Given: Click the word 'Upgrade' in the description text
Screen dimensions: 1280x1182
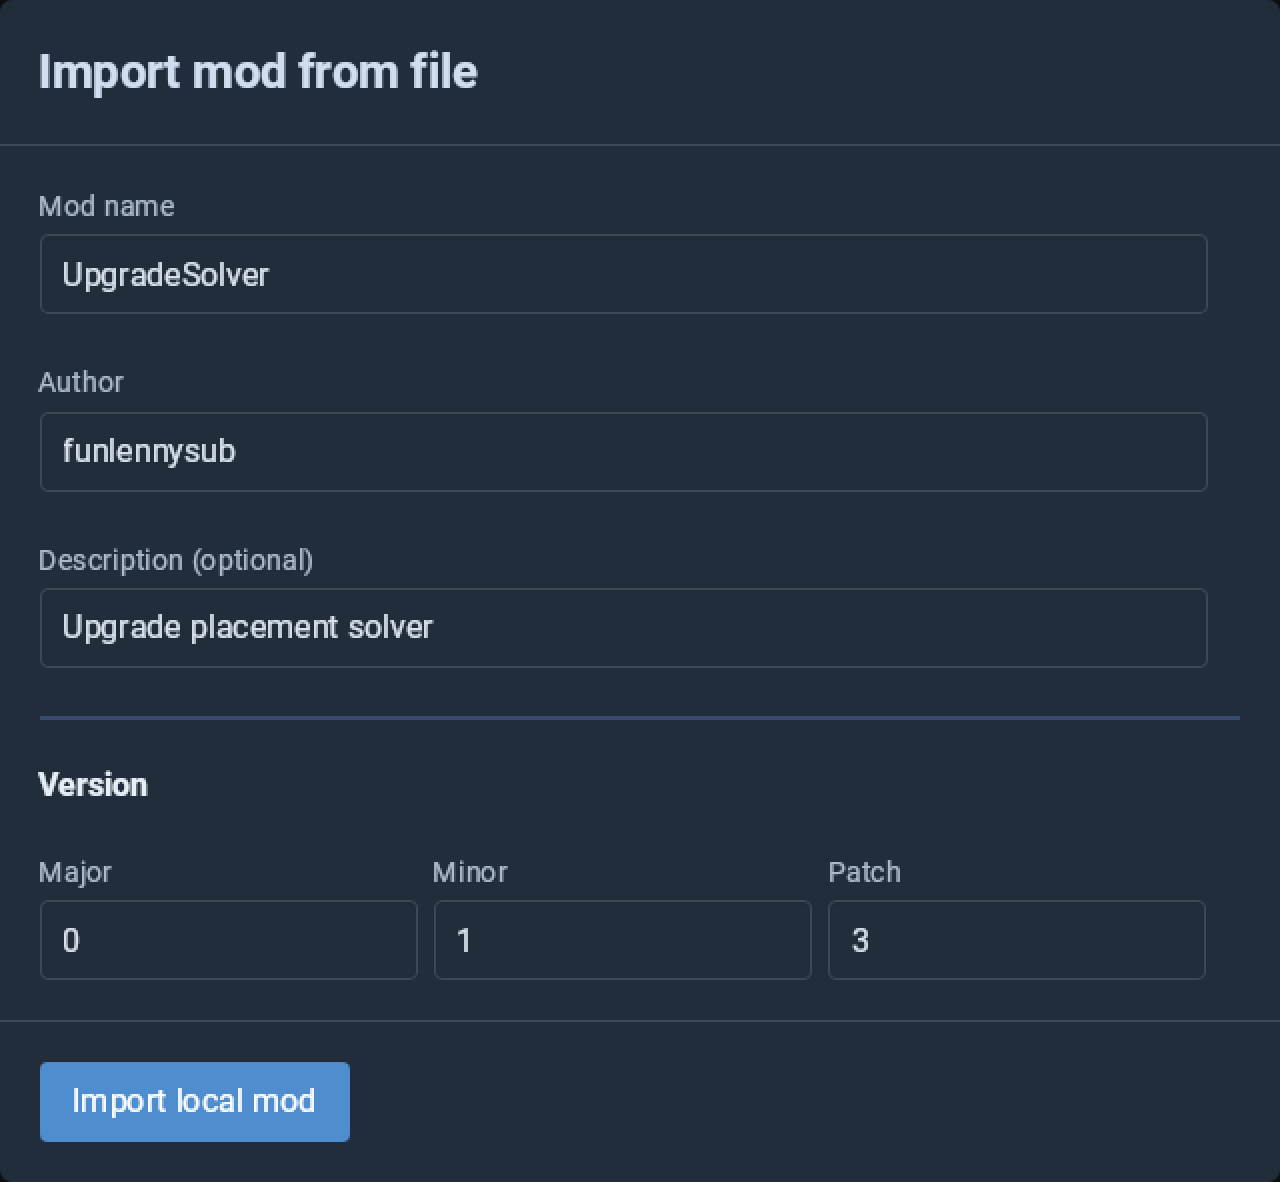Looking at the screenshot, I should [122, 628].
